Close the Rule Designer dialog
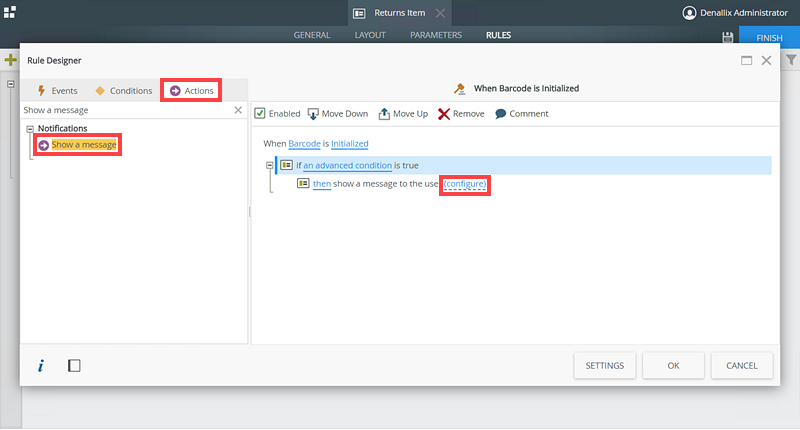The width and height of the screenshot is (800, 430). click(x=766, y=60)
